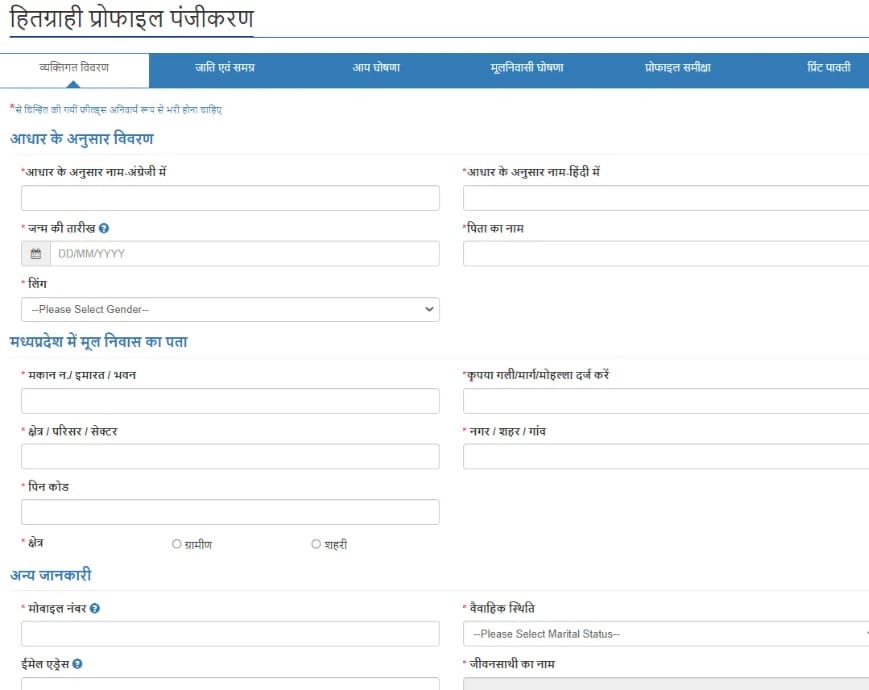Screen dimensions: 869x690
Task: Go to the मूलनिवासी घोषणा tab
Action: (525, 69)
